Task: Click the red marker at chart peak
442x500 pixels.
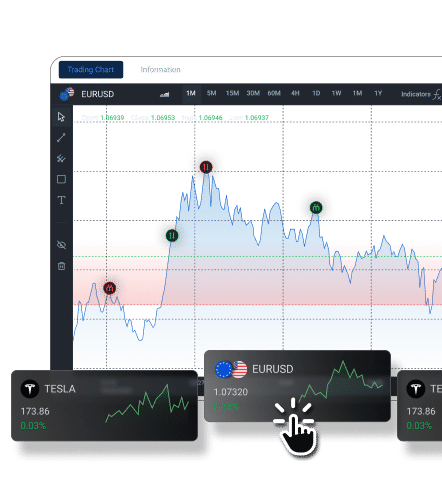Action: [206, 167]
